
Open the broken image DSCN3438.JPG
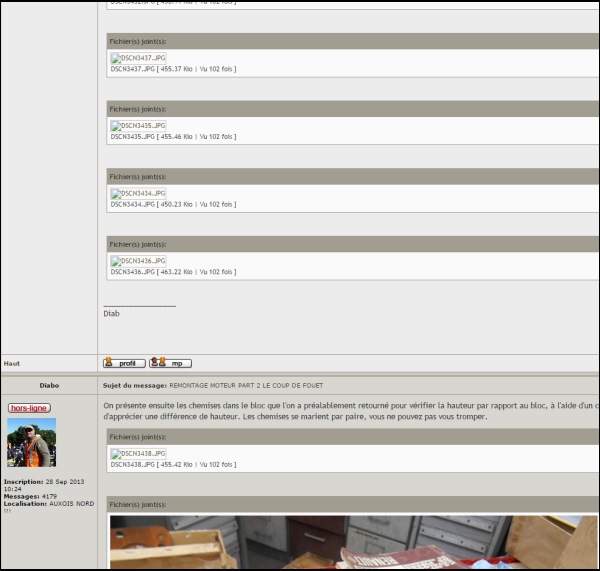[138, 454]
